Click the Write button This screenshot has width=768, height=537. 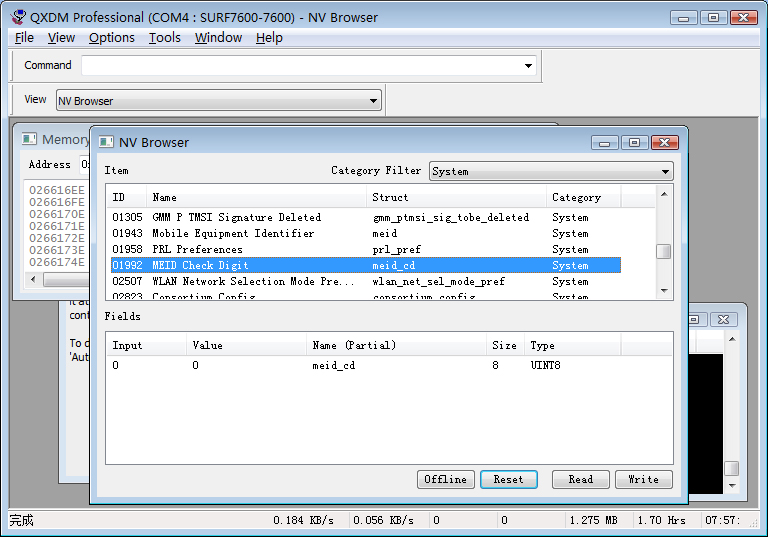point(644,479)
